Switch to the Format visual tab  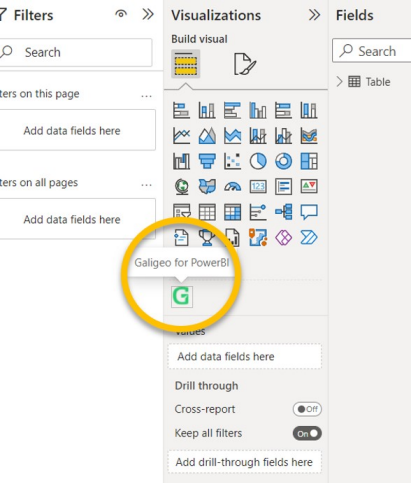245,64
